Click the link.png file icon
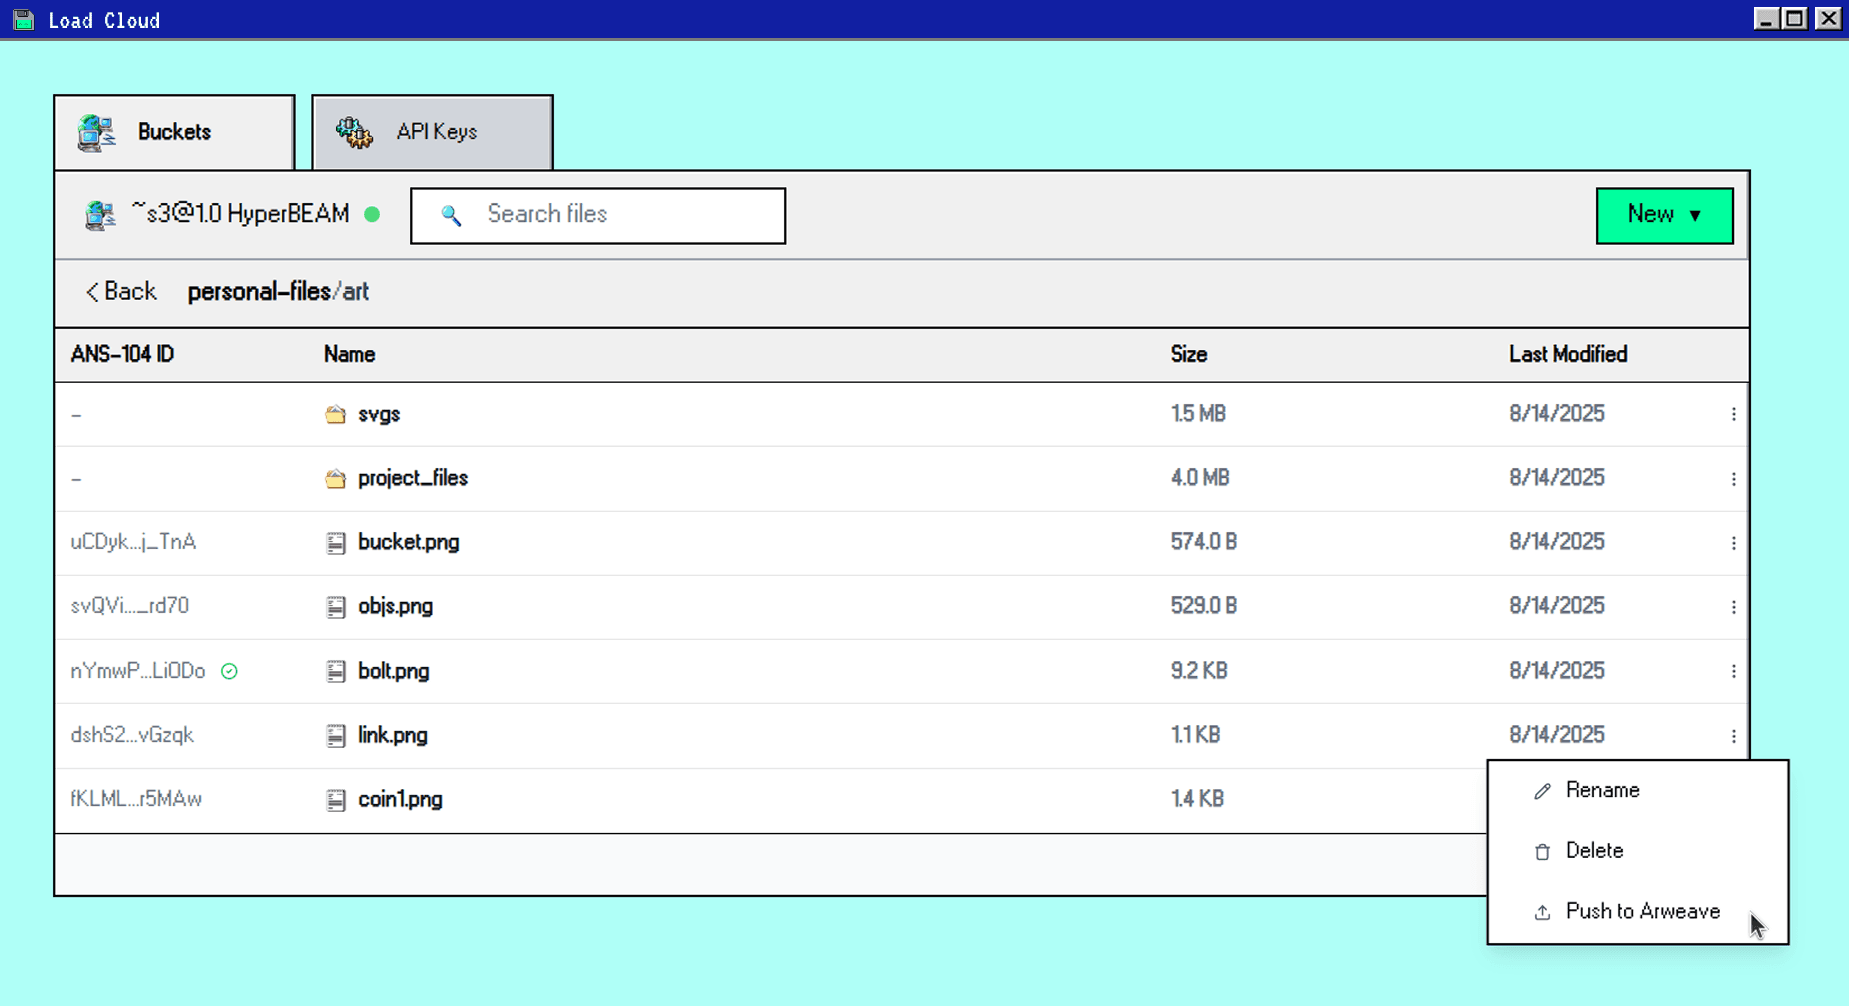Image resolution: width=1849 pixels, height=1006 pixels. point(336,736)
